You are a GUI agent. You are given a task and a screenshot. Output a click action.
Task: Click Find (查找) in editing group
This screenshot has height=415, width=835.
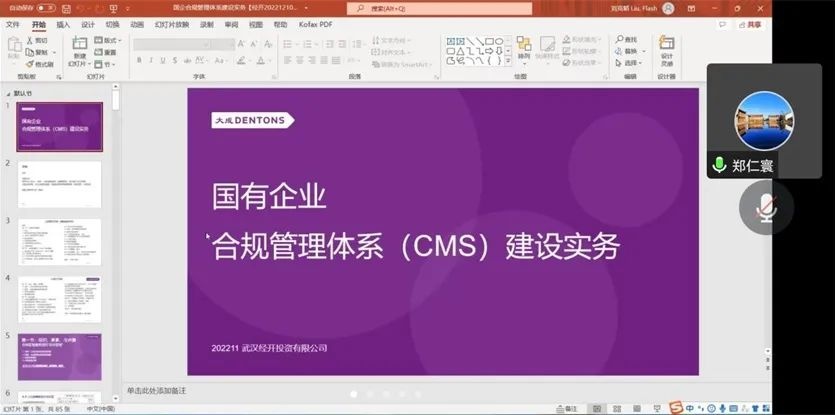pyautogui.click(x=626, y=39)
